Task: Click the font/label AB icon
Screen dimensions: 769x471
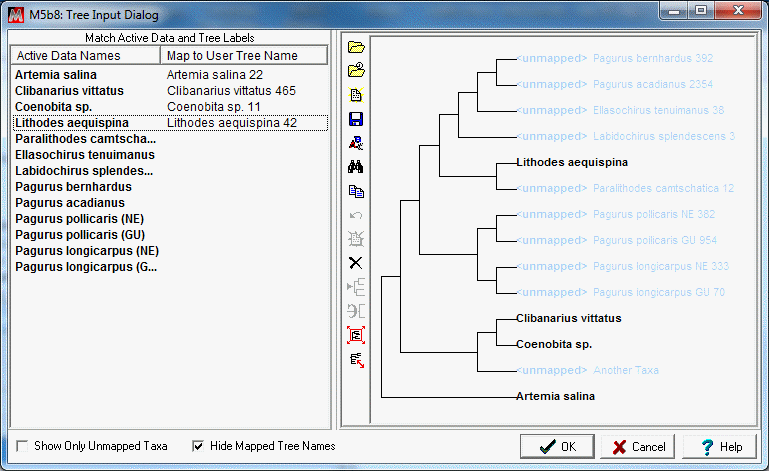Action: pos(356,143)
